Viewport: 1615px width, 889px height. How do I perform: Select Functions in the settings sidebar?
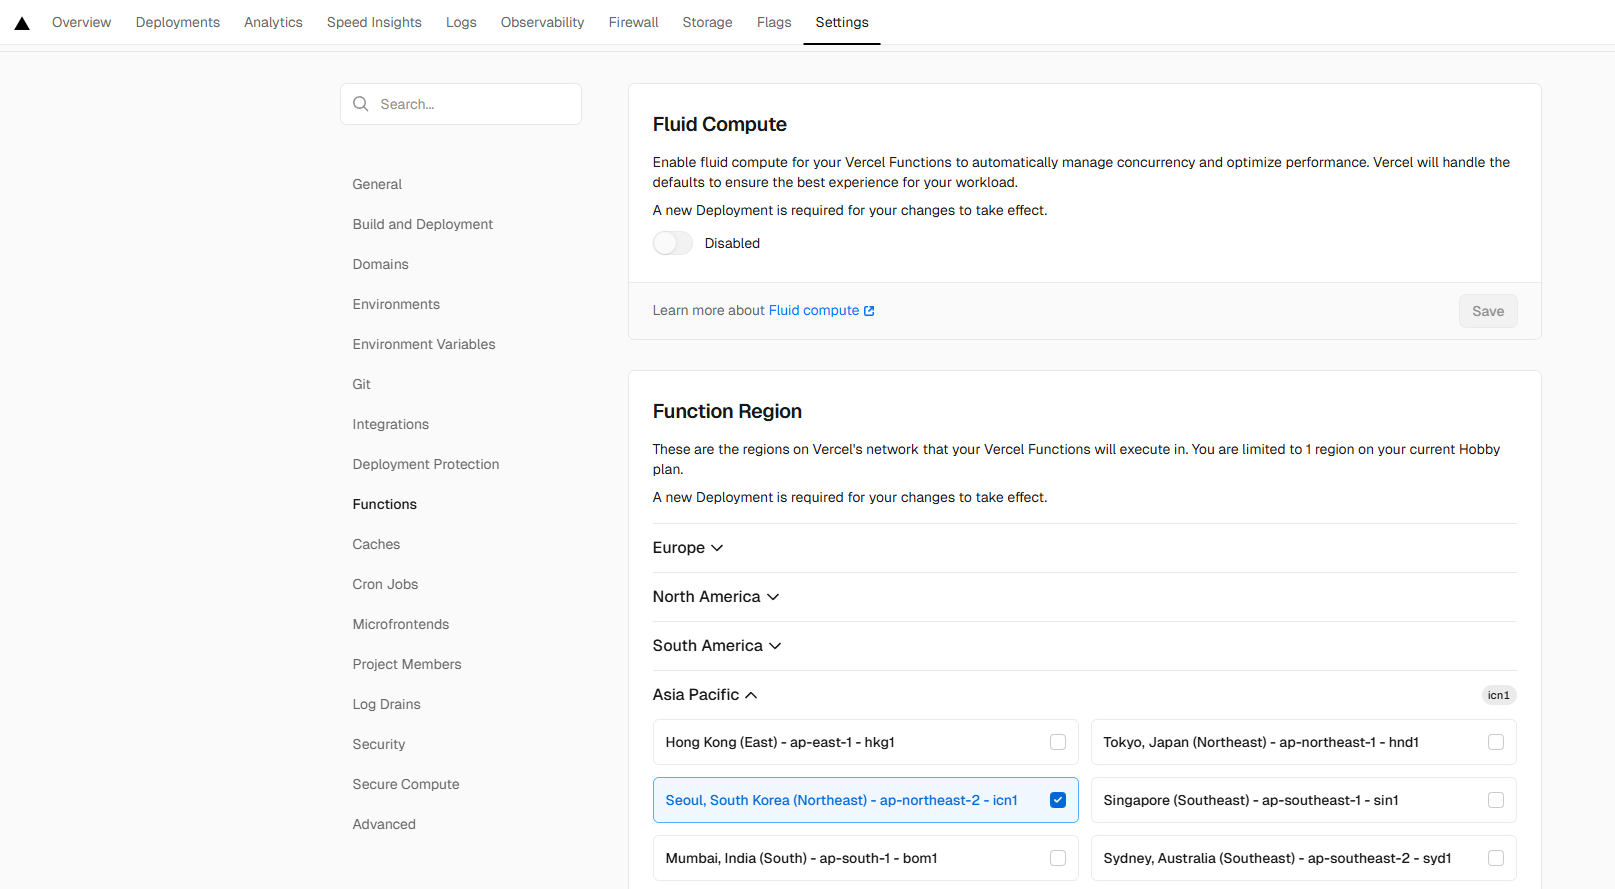(x=385, y=504)
